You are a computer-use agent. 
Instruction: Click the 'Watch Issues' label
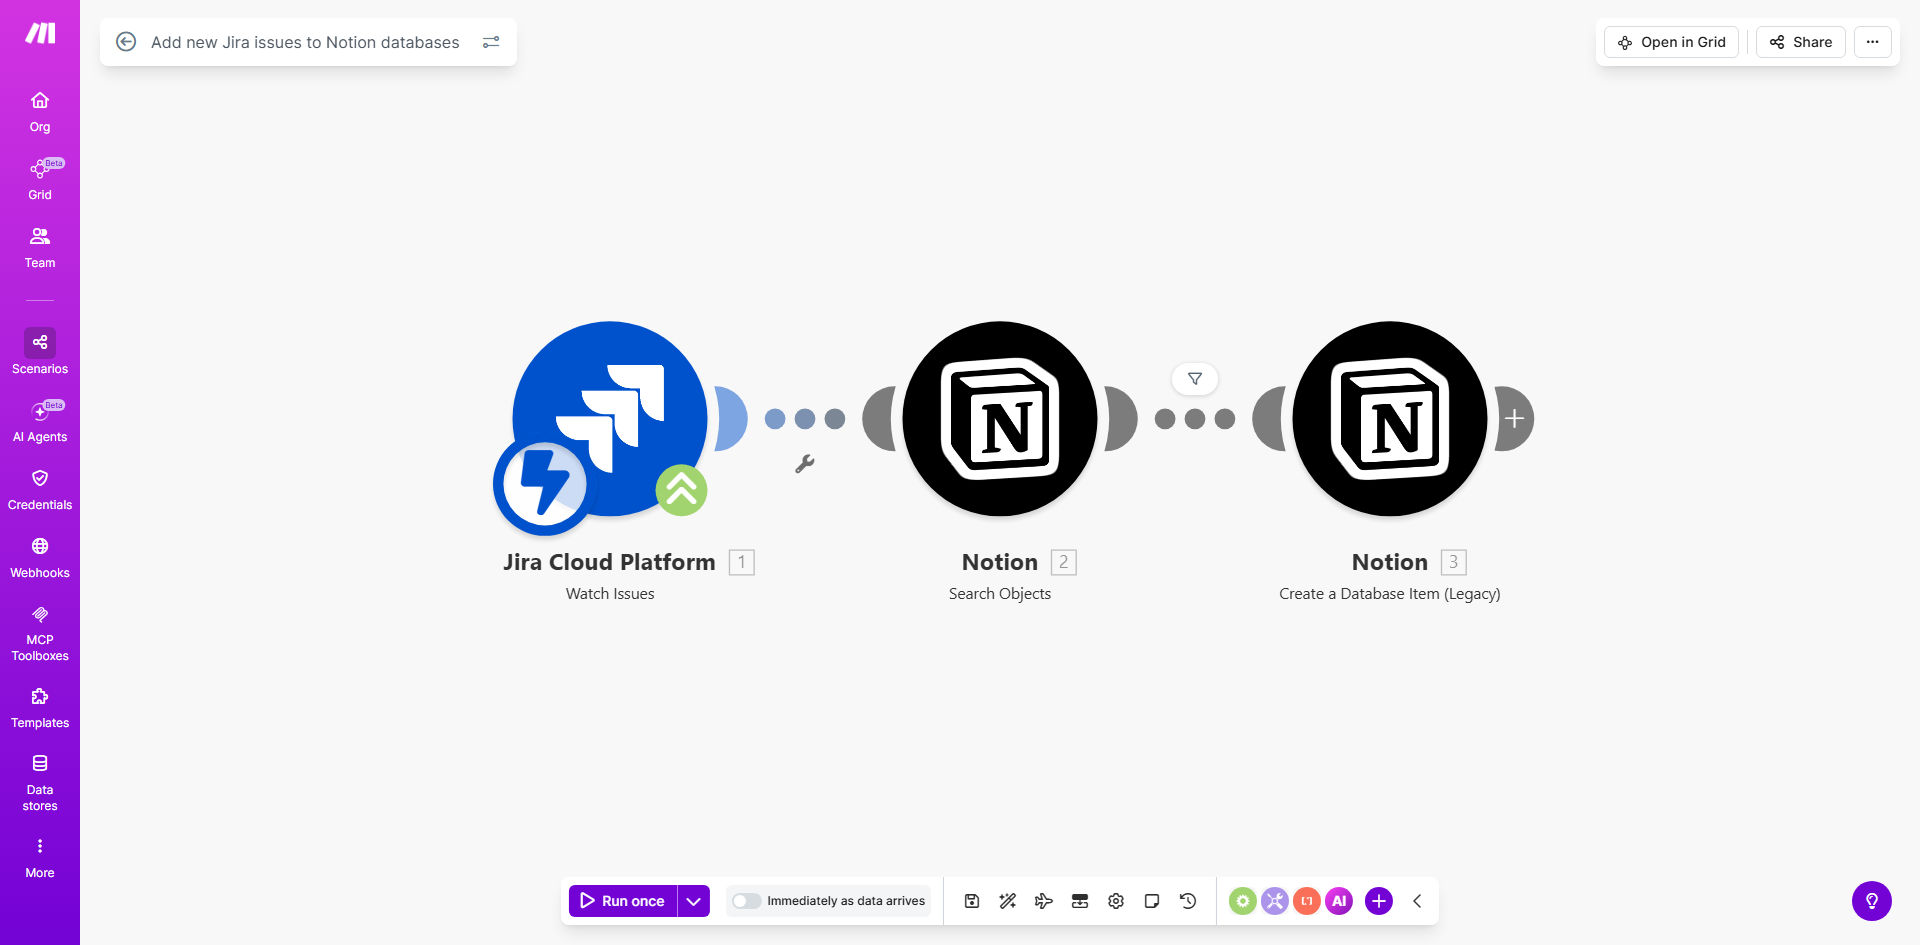[x=610, y=594]
